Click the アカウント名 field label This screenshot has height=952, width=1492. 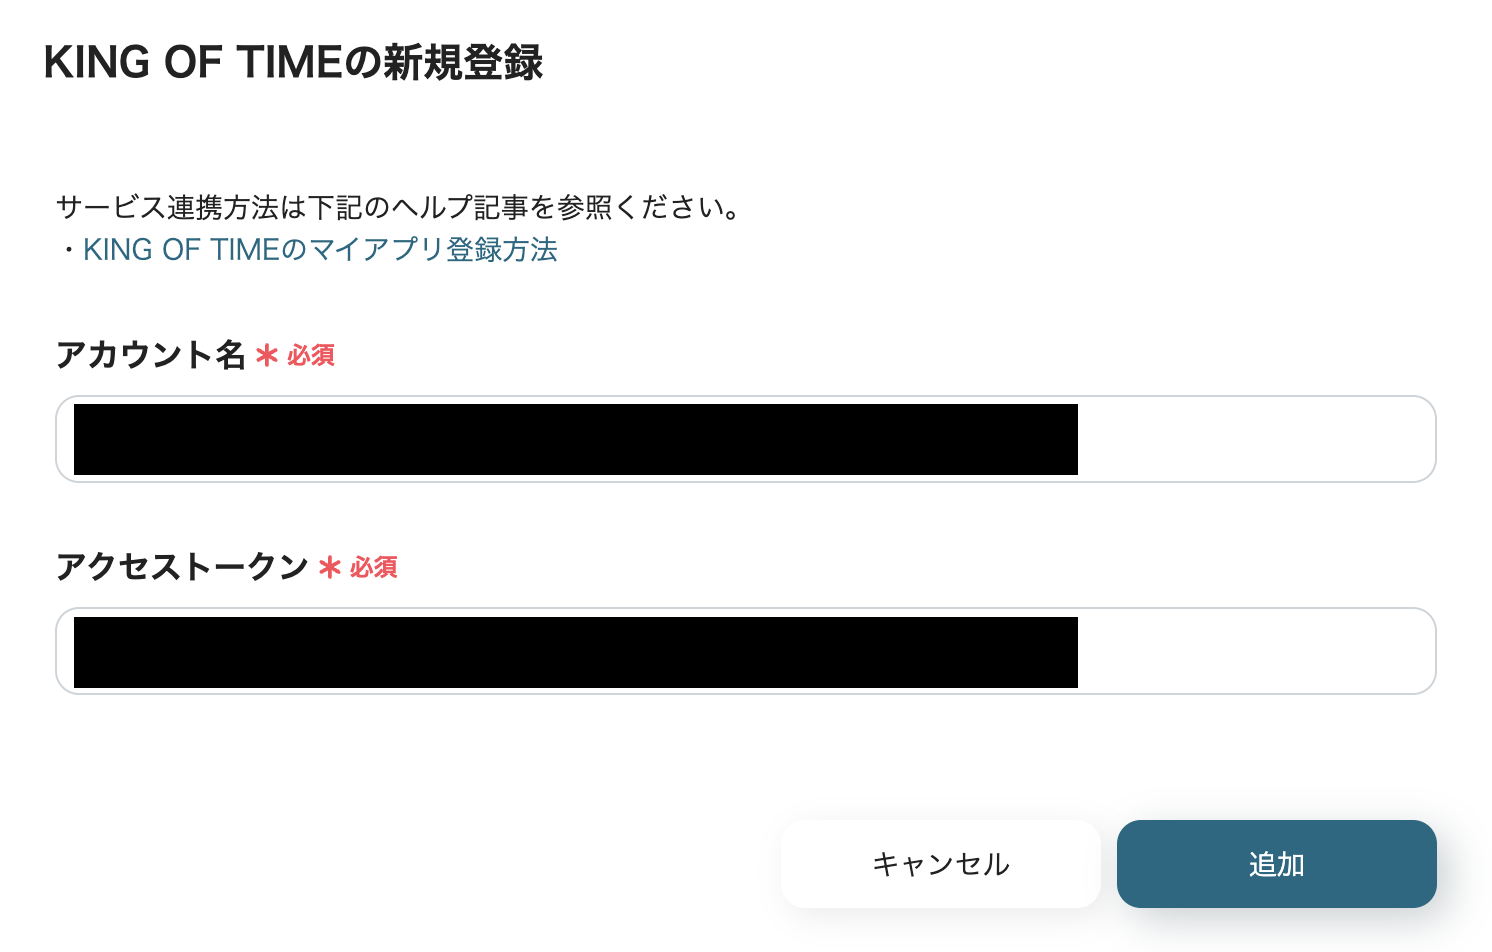click(x=151, y=355)
